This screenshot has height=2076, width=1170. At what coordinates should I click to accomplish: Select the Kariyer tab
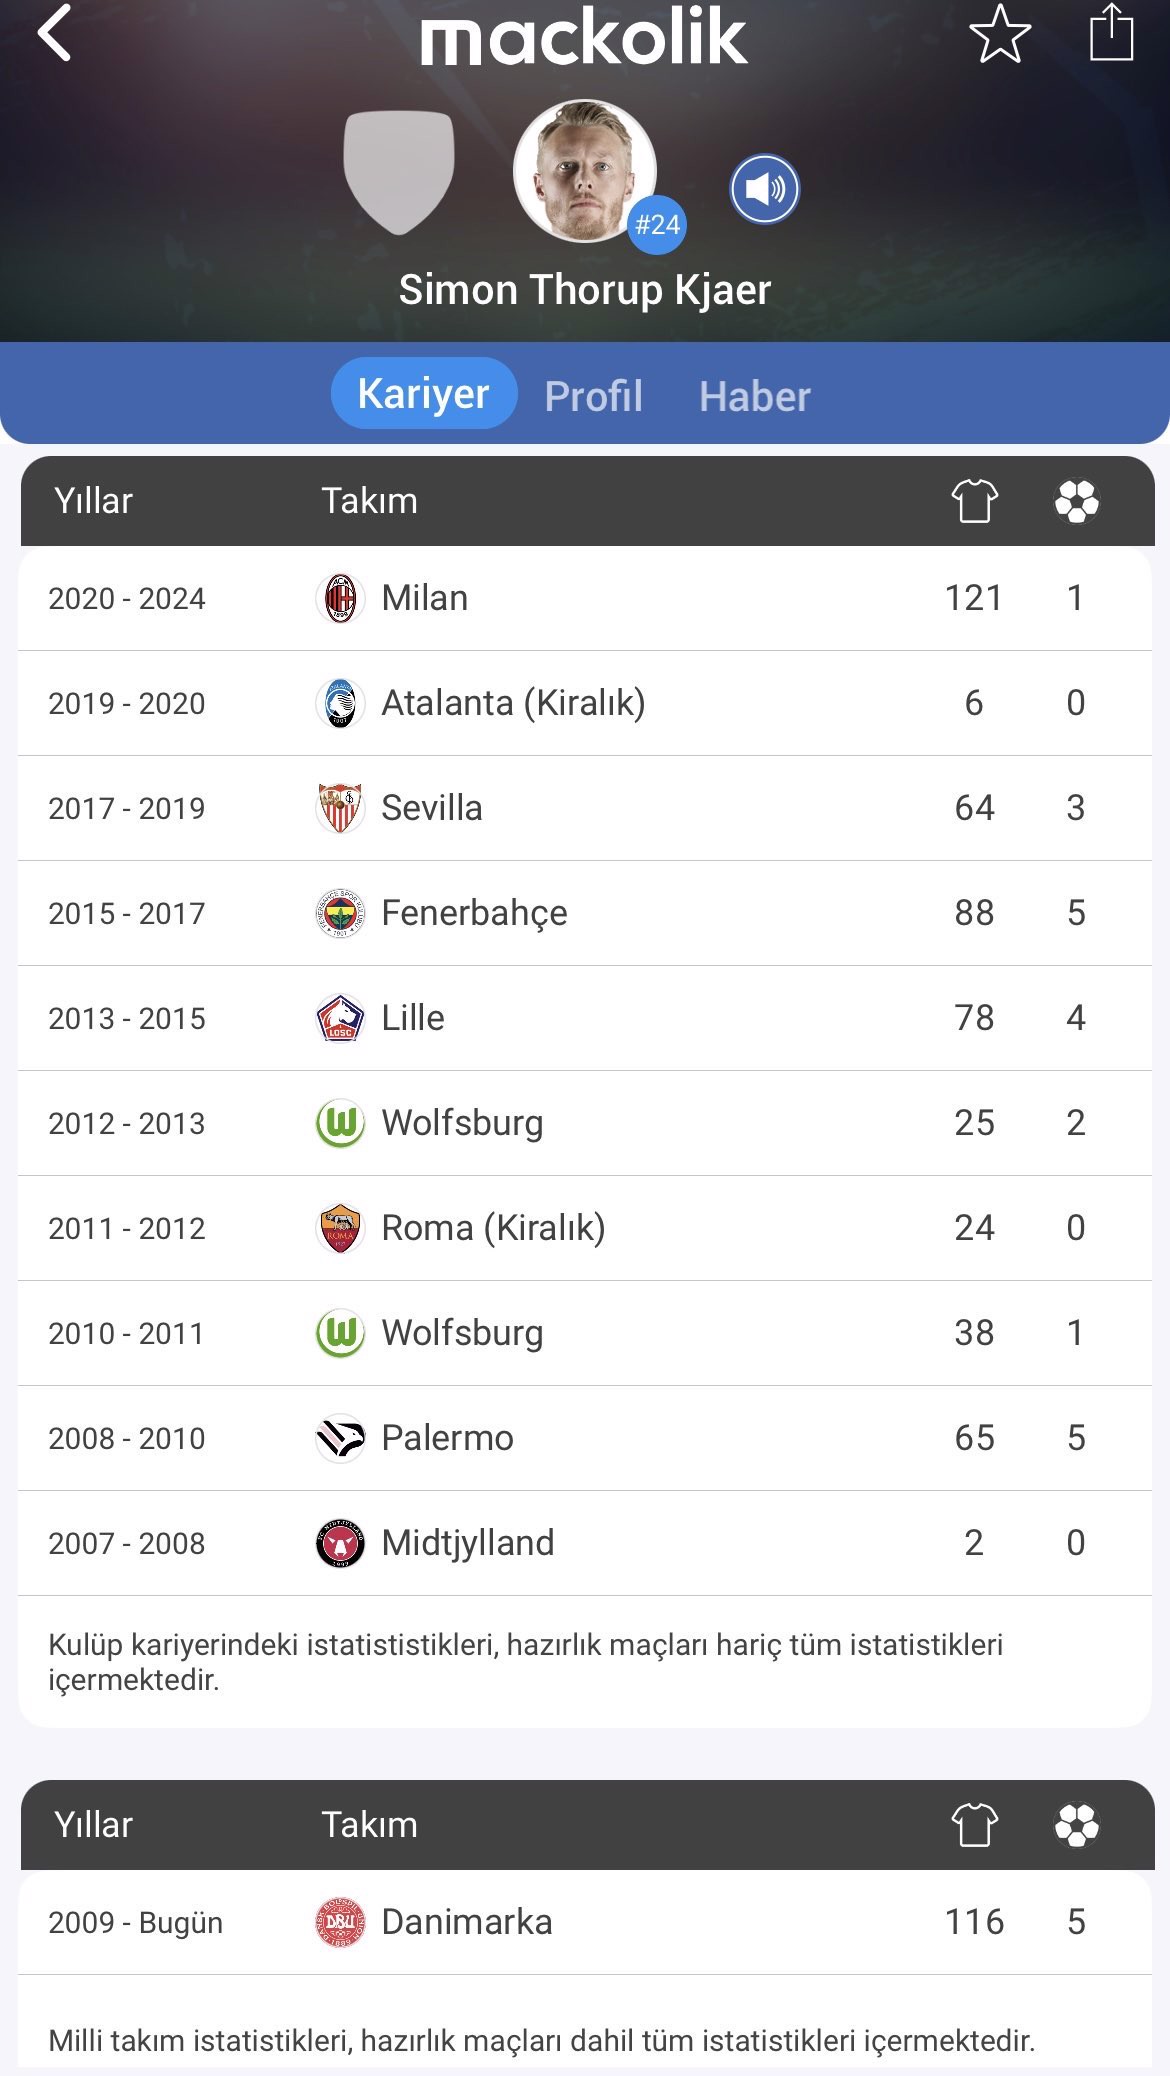click(424, 393)
